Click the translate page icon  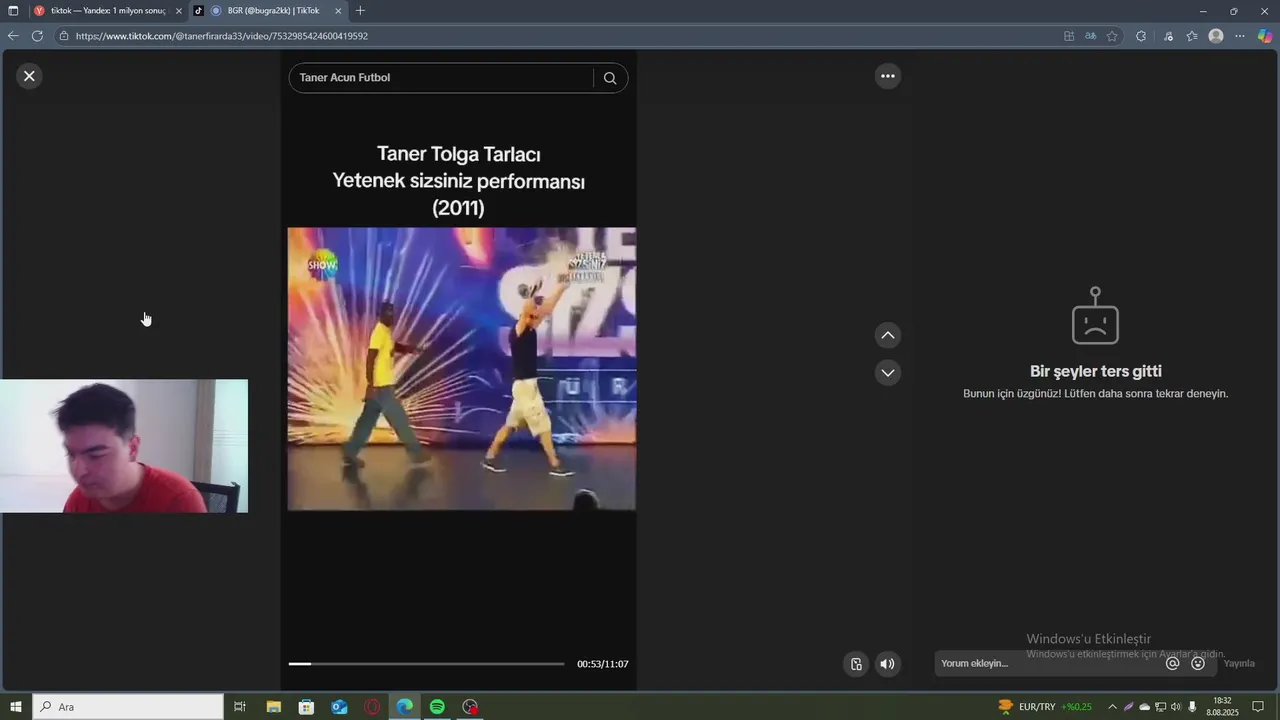click(x=1091, y=36)
